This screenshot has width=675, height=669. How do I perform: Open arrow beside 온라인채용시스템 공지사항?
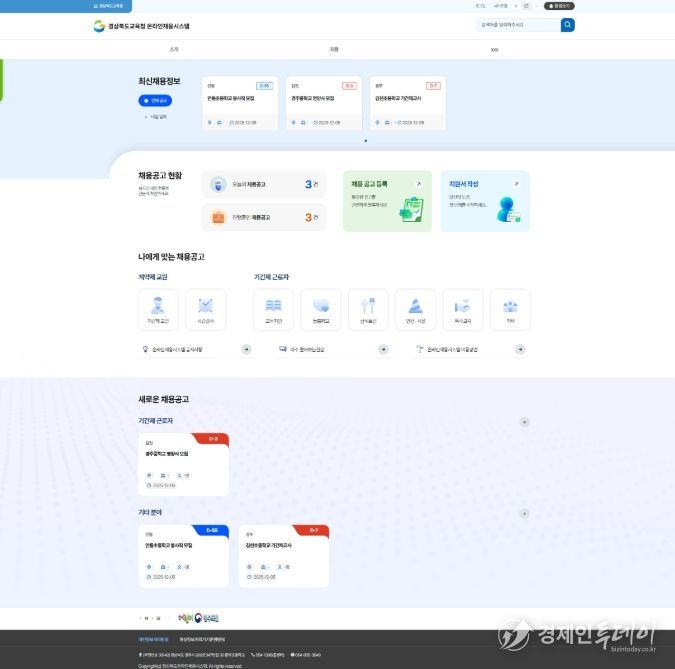(246, 349)
